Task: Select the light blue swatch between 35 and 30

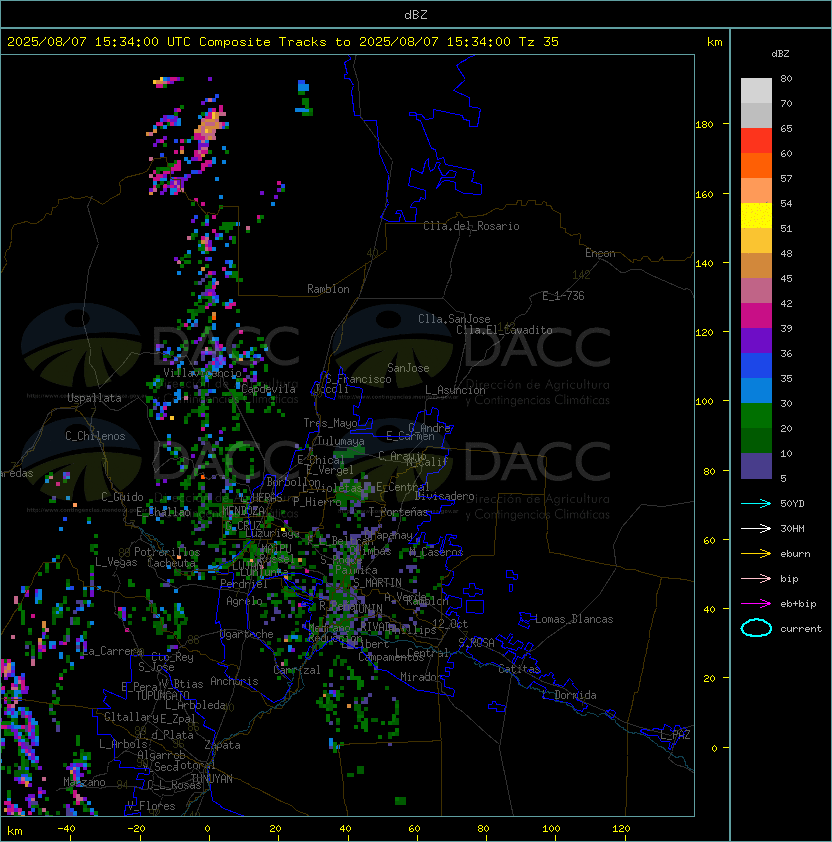Action: [756, 391]
